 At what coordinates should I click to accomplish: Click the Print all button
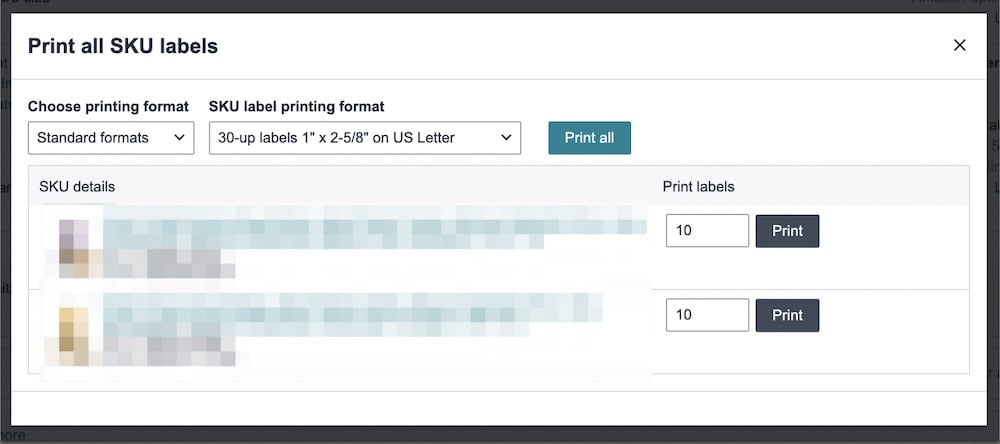[589, 138]
